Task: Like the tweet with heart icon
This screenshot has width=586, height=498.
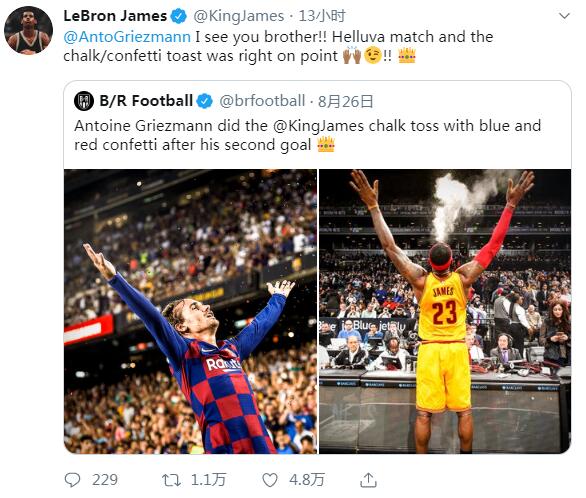Action: 270,480
